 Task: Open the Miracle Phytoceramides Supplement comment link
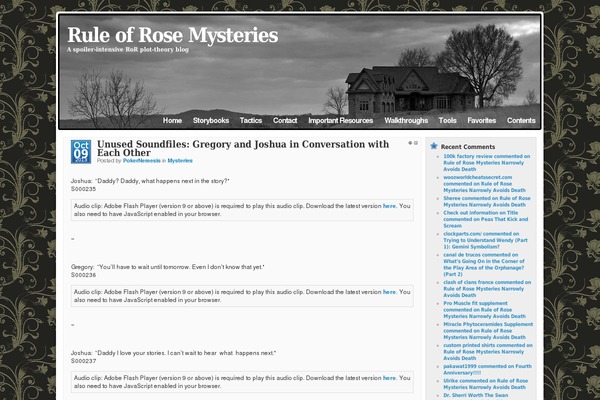[x=488, y=331]
